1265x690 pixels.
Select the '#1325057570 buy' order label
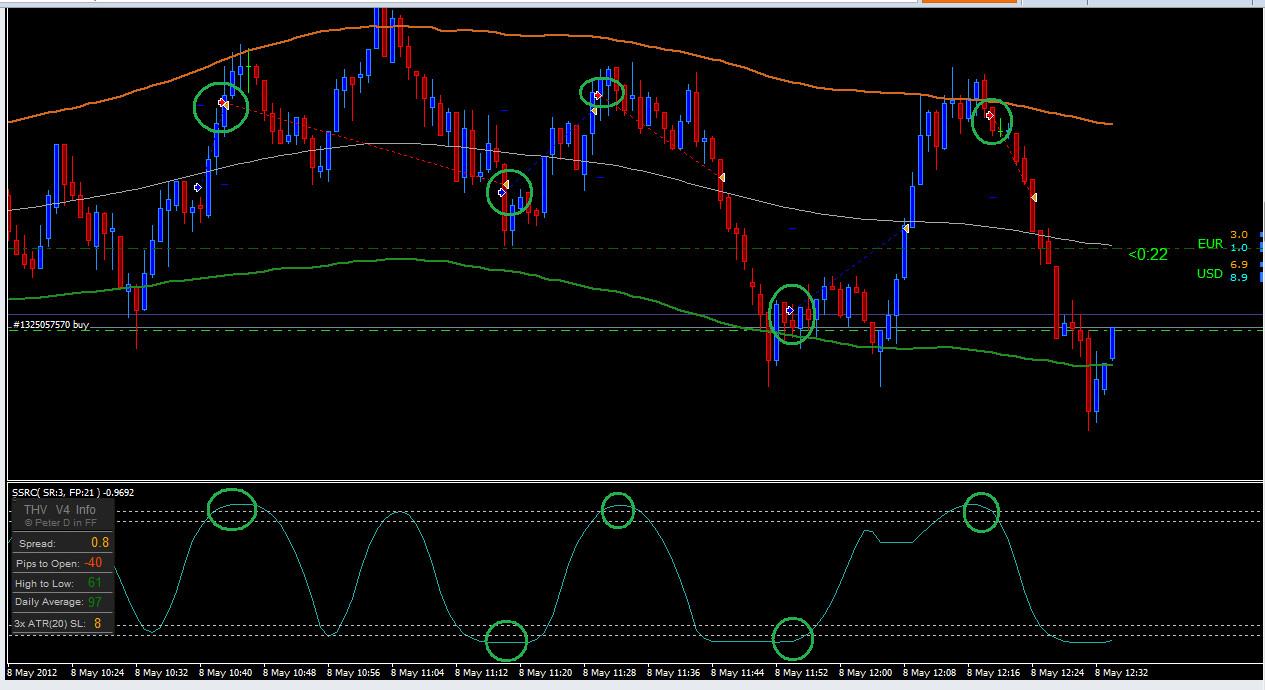coord(49,325)
